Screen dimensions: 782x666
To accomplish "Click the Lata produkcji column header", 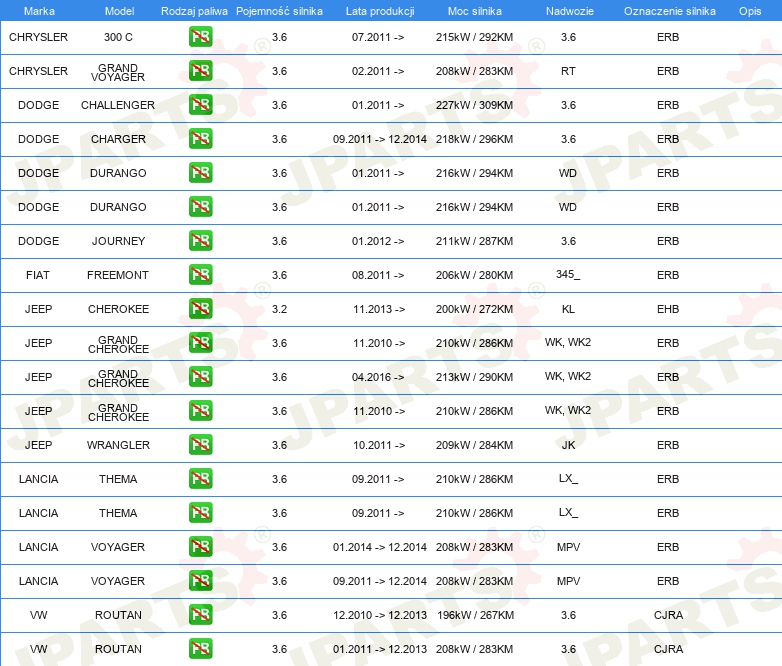I will pyautogui.click(x=380, y=11).
